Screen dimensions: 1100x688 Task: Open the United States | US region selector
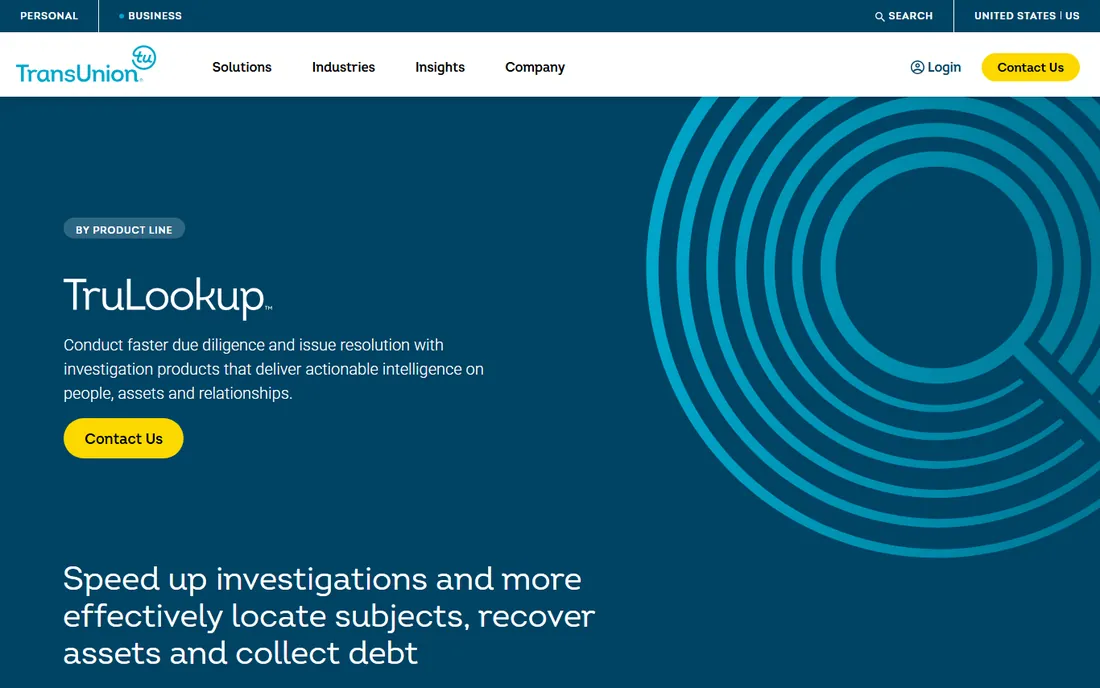pyautogui.click(x=1026, y=15)
